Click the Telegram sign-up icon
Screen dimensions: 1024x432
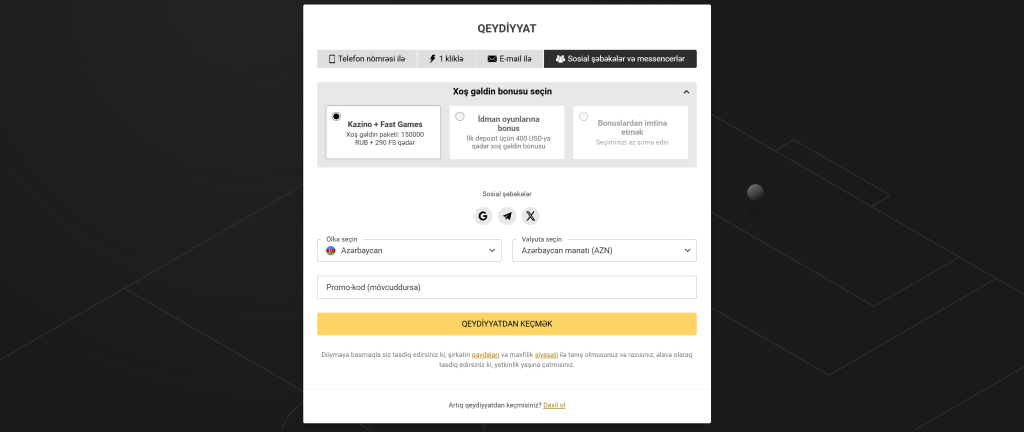[507, 216]
